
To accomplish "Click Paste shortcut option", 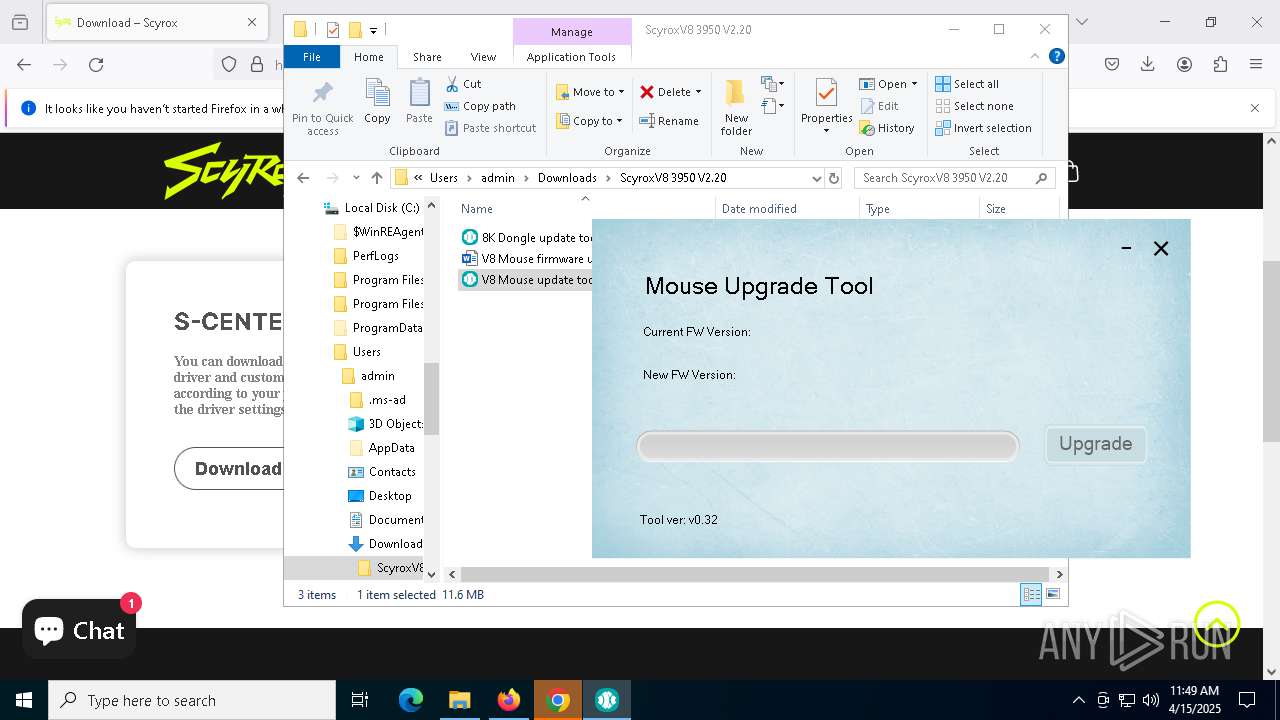I will click(x=490, y=128).
